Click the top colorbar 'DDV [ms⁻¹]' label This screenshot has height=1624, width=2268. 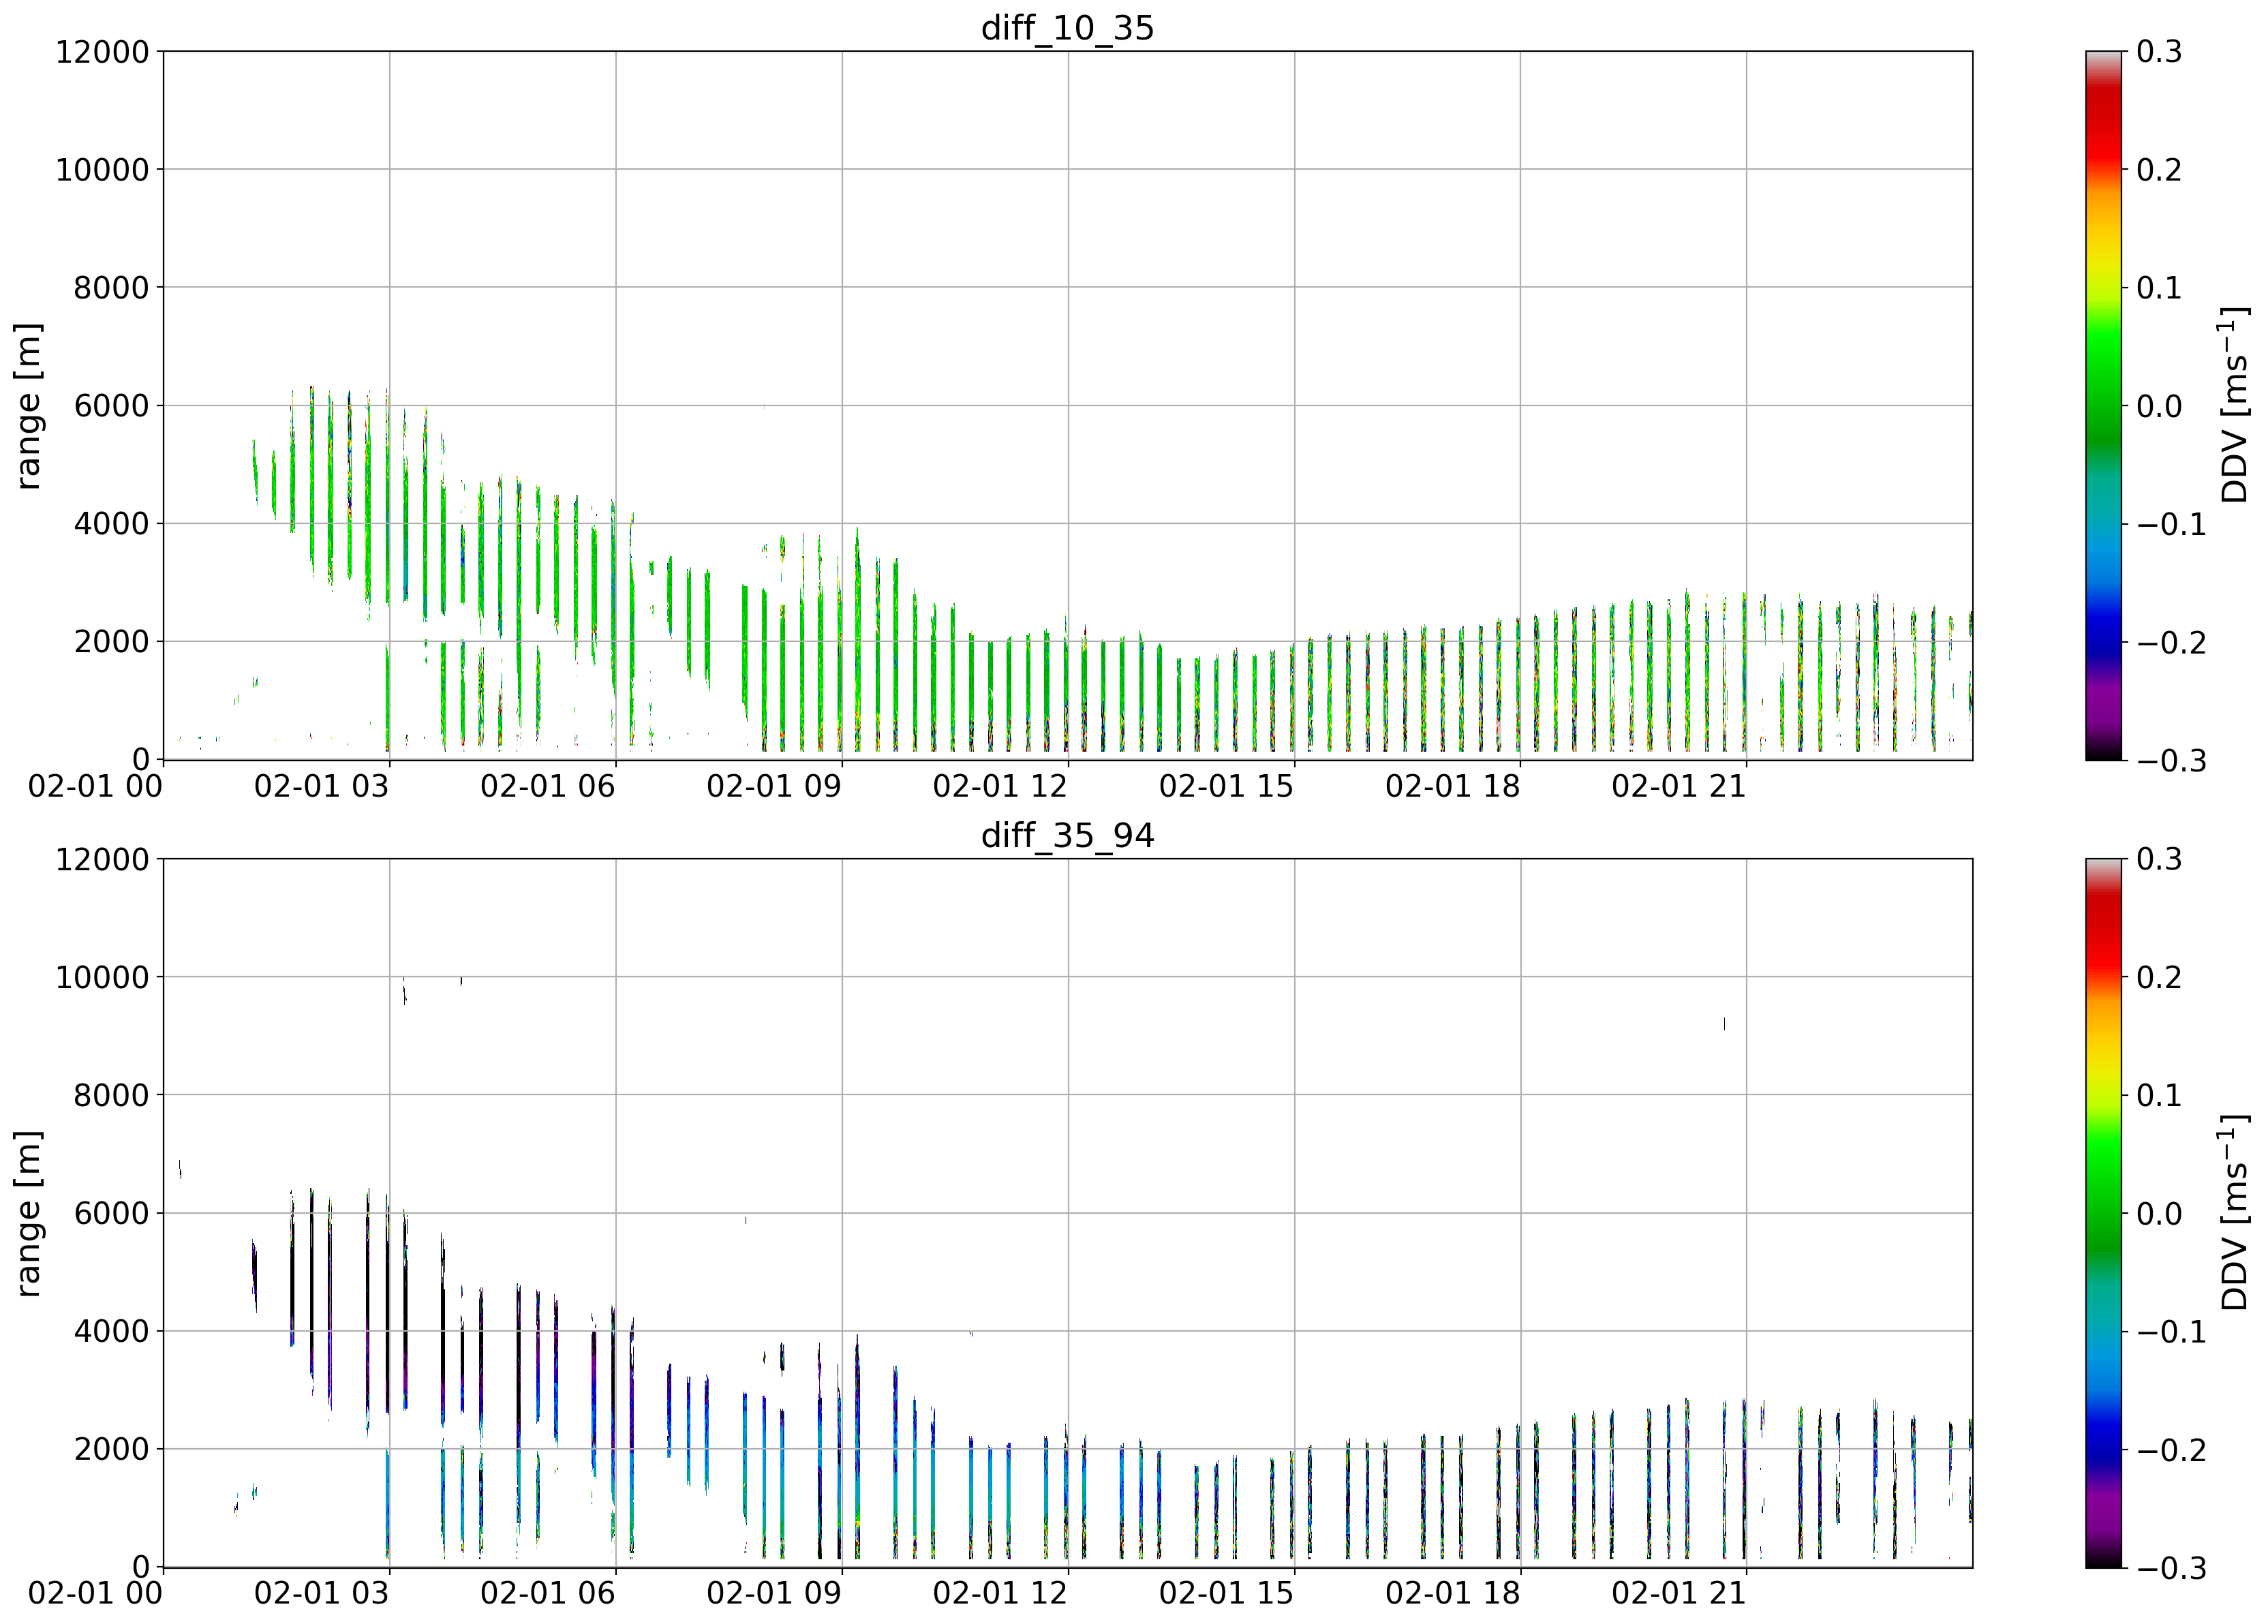pyautogui.click(x=2233, y=406)
